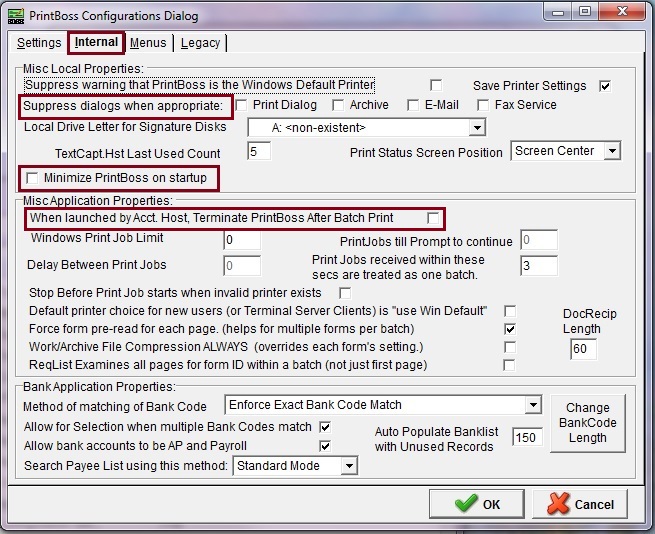
Task: Enable Minimize PrintBoss on startup
Action: coord(32,178)
